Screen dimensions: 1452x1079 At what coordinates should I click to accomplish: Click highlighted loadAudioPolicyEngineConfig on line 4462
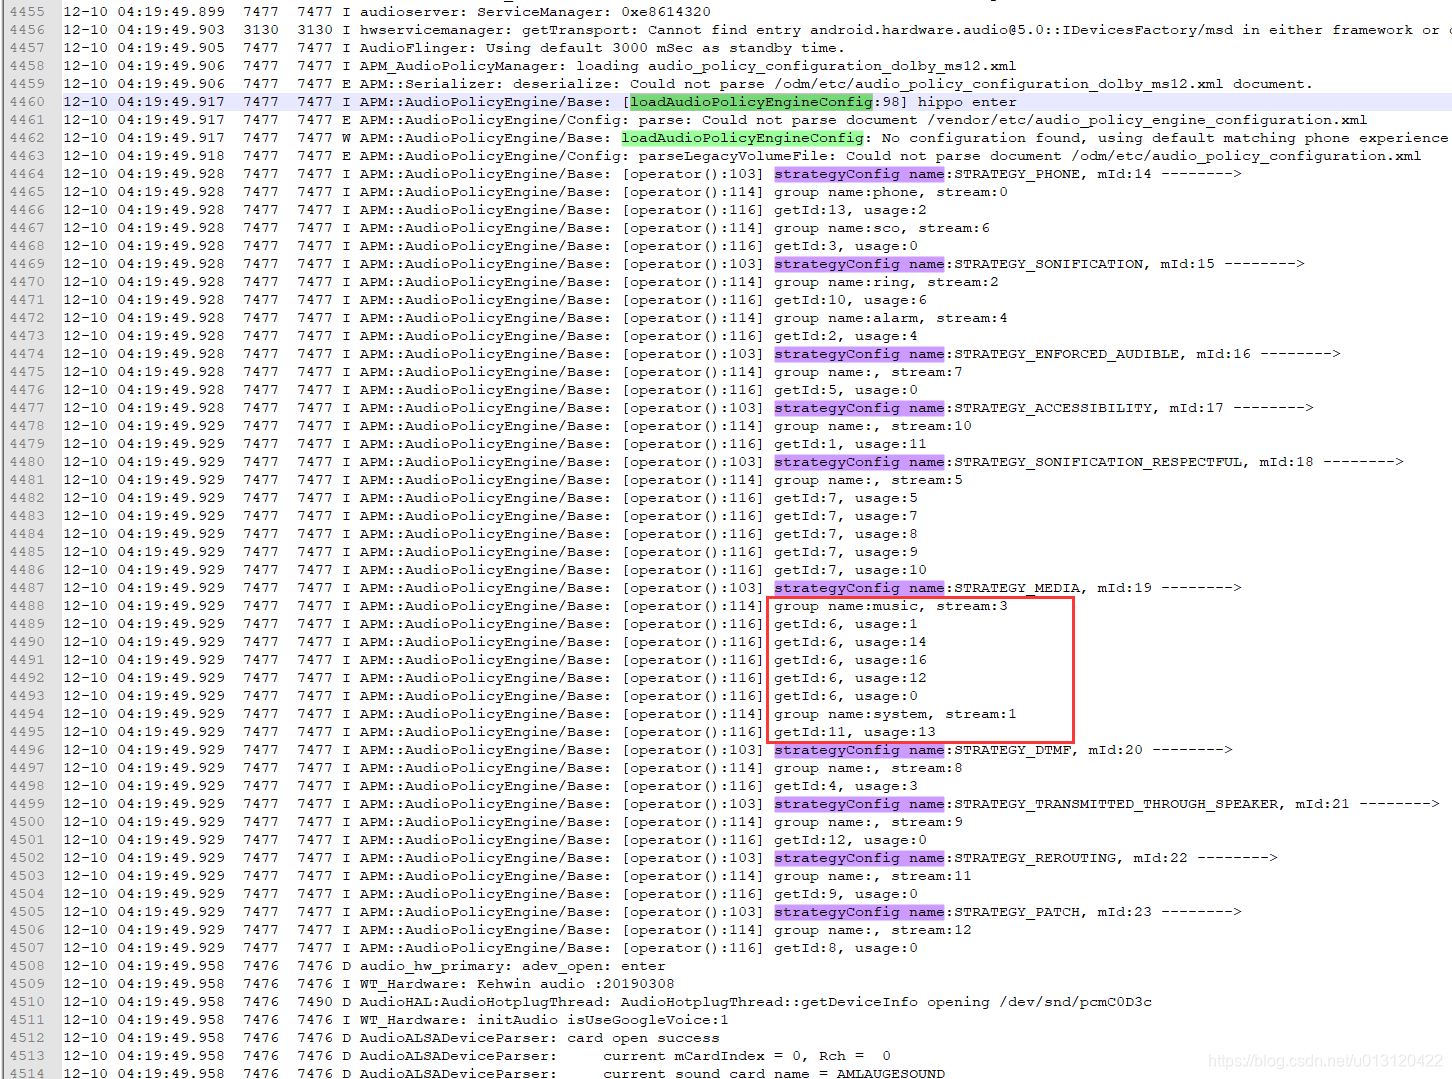(742, 138)
